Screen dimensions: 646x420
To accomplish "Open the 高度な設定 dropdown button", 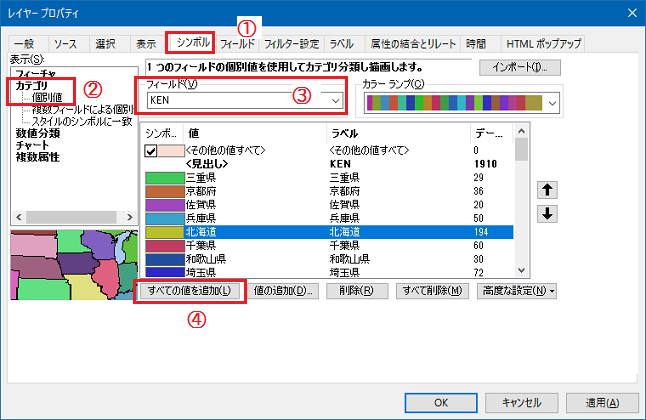I will click(517, 291).
